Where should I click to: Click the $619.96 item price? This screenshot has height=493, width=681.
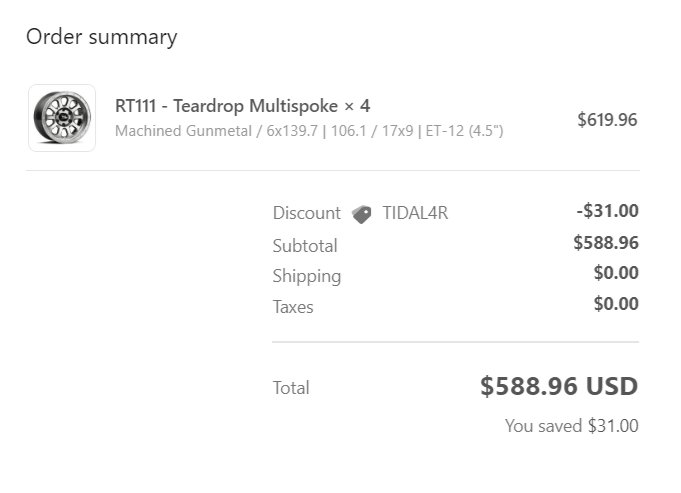pos(607,120)
